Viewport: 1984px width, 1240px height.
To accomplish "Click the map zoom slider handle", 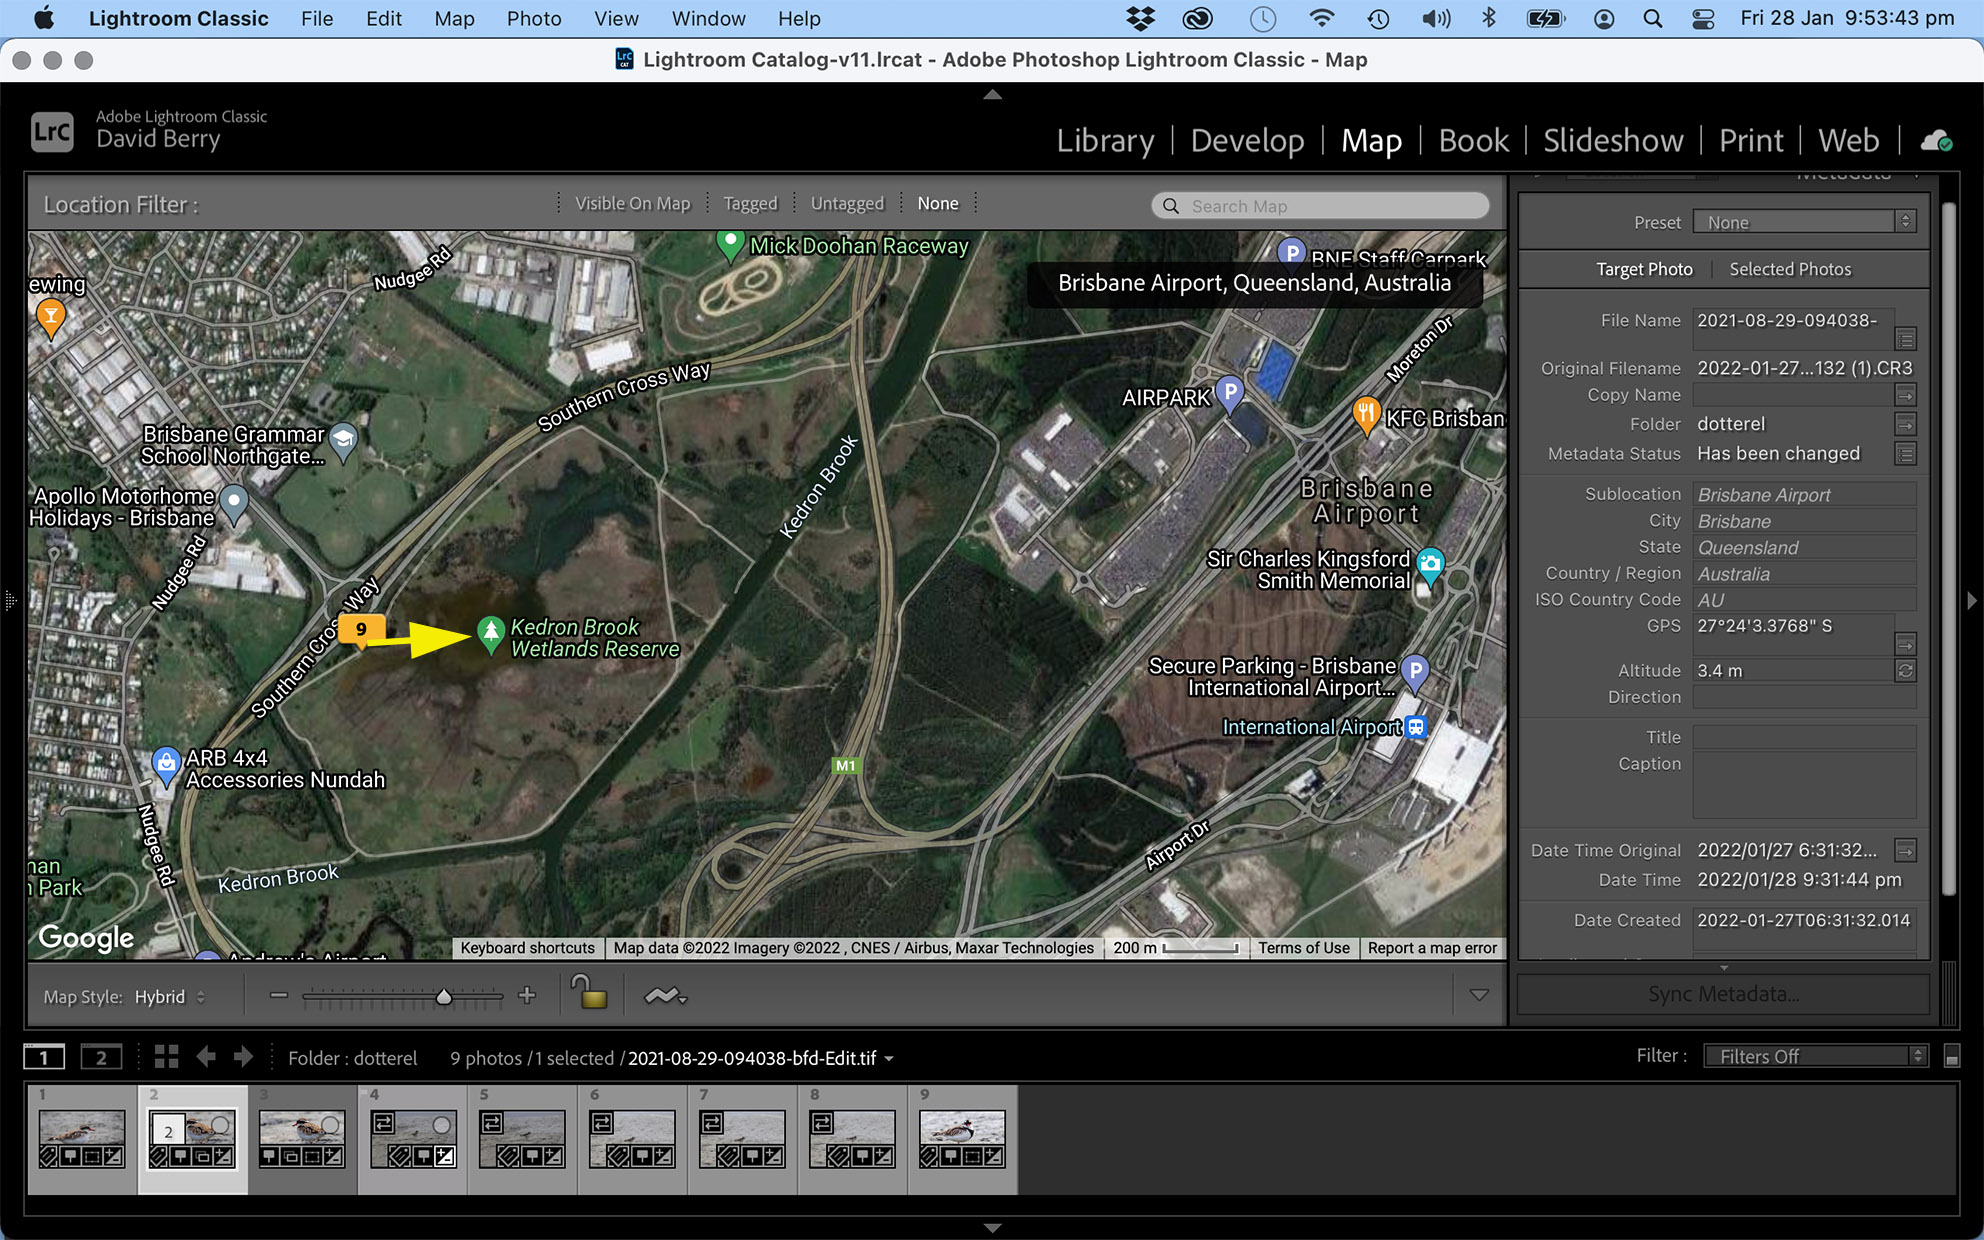I will click(x=444, y=996).
